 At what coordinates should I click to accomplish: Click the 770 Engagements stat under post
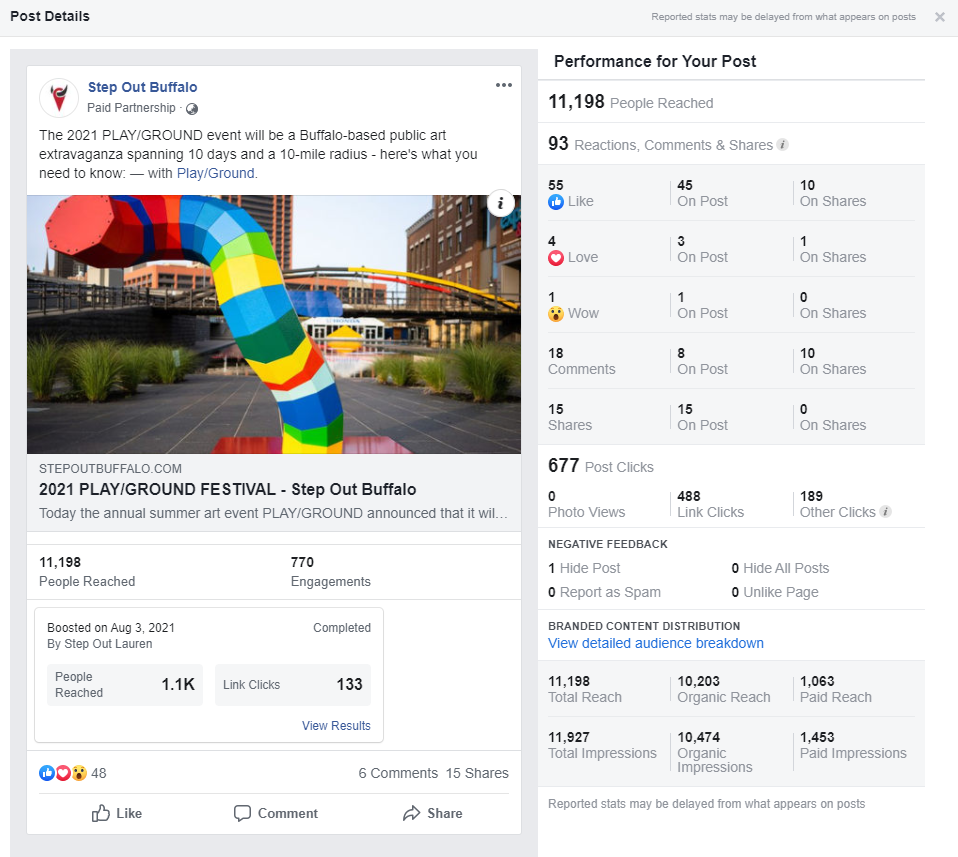click(331, 572)
